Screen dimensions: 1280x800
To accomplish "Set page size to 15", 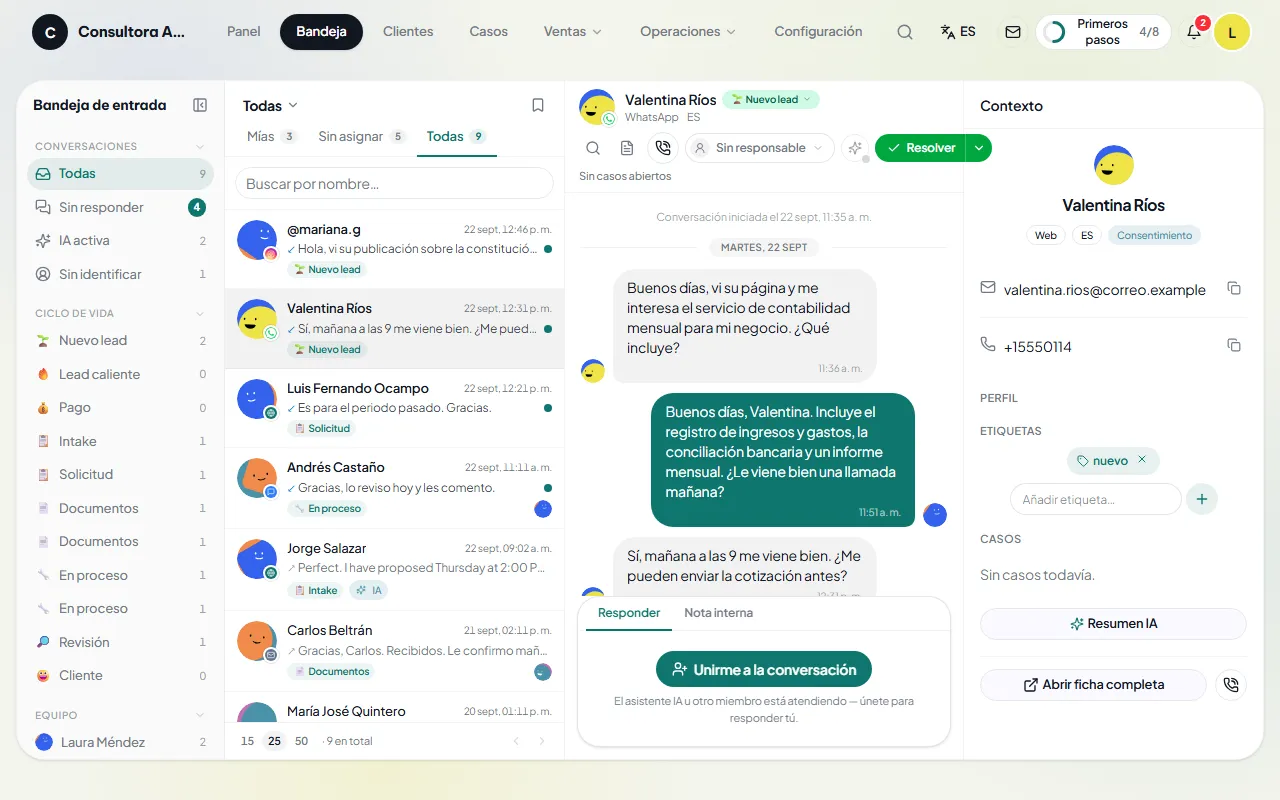I will pos(248,741).
